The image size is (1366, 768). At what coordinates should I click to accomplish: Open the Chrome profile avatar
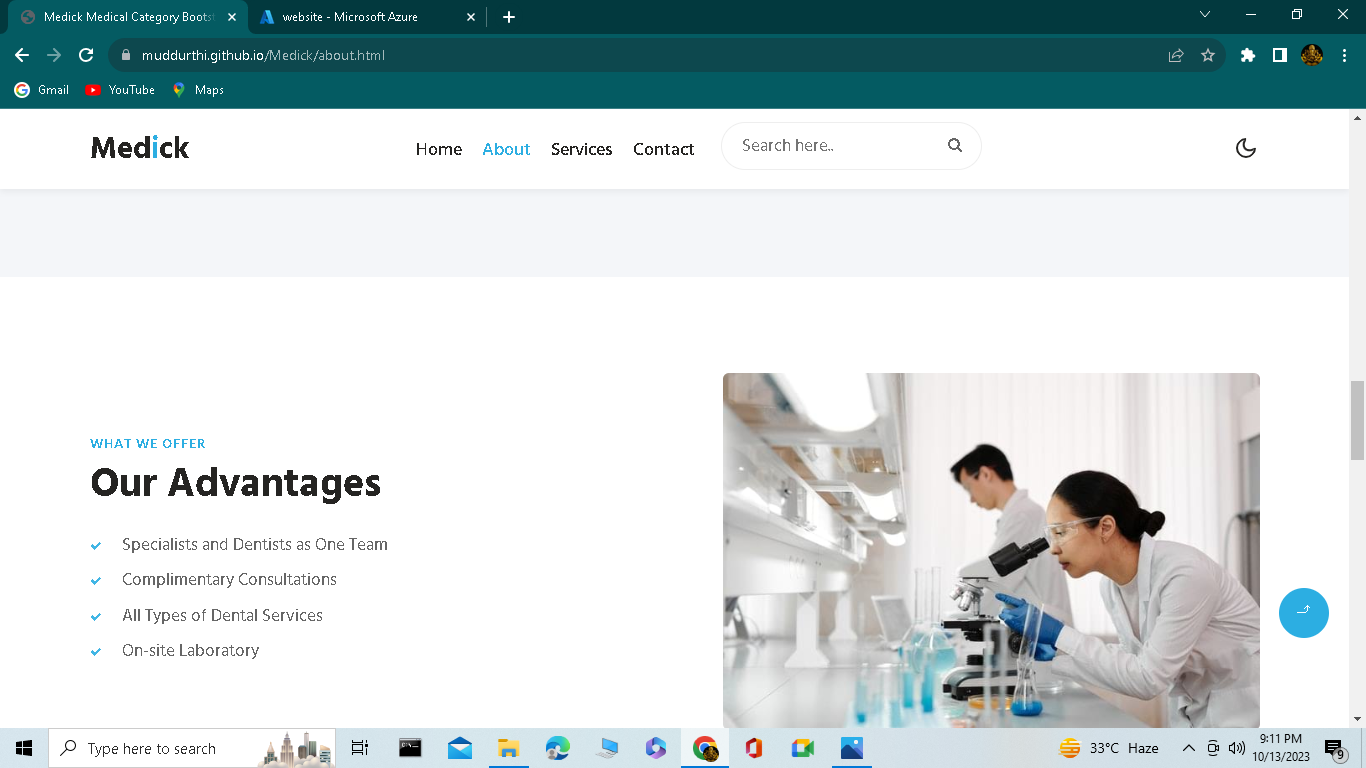[1311, 55]
